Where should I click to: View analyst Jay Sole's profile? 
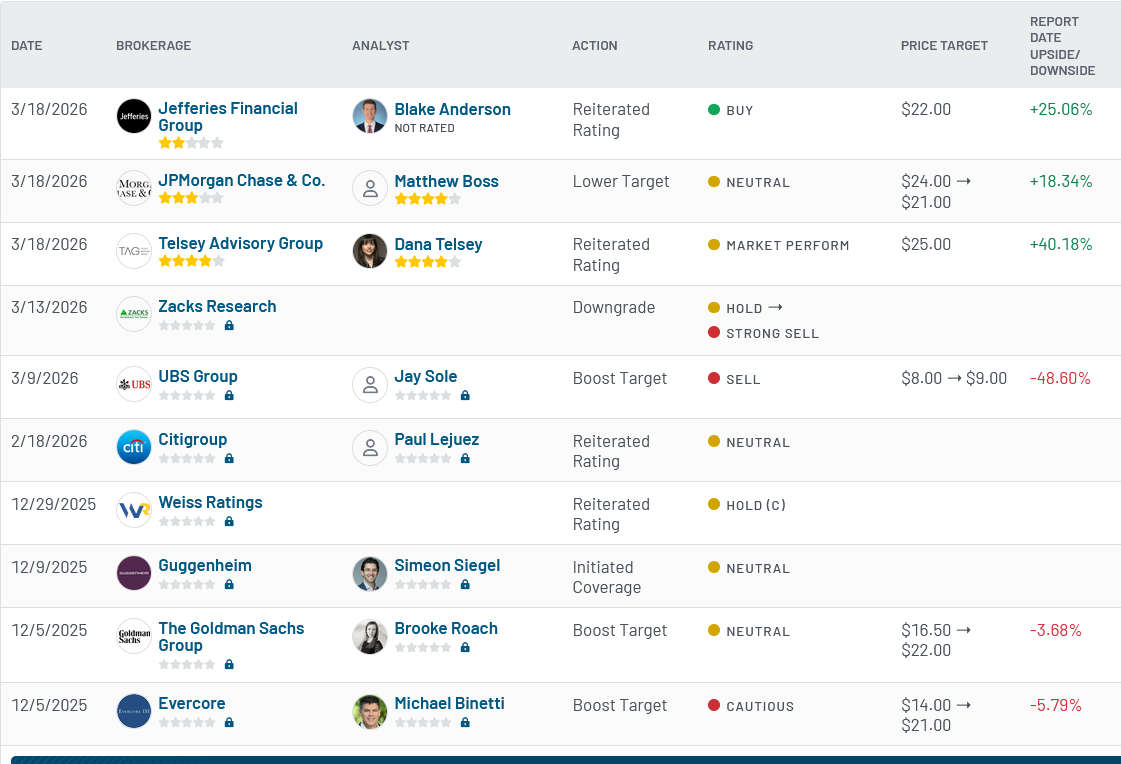[425, 376]
